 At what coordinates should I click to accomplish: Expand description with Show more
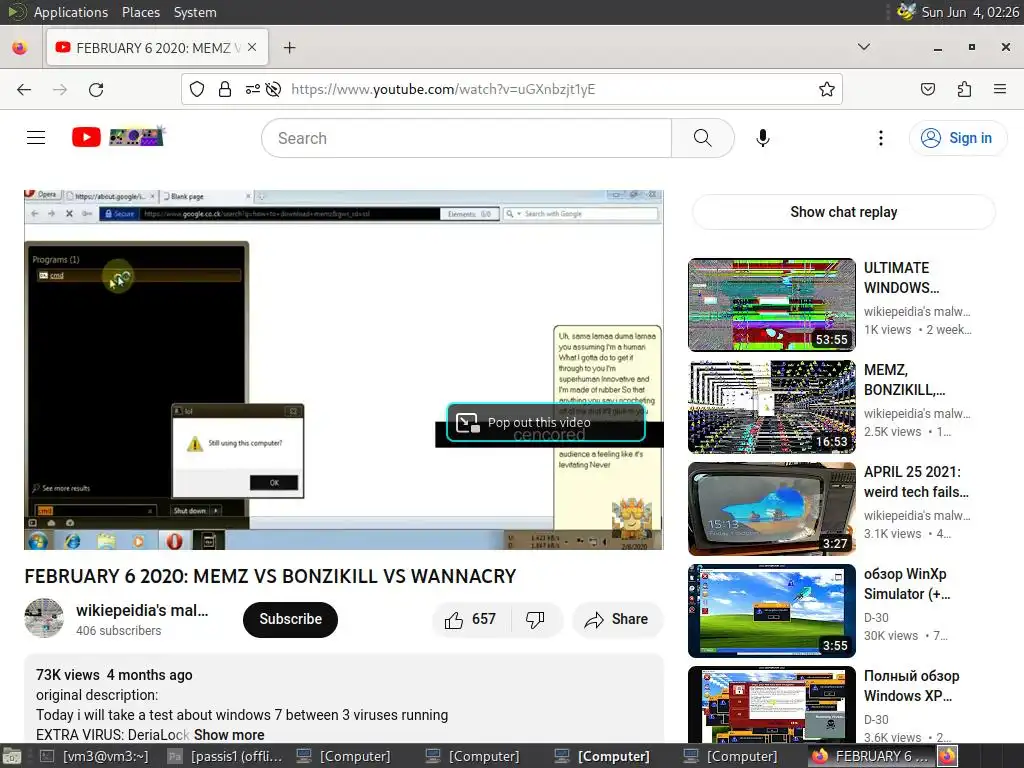(229, 735)
